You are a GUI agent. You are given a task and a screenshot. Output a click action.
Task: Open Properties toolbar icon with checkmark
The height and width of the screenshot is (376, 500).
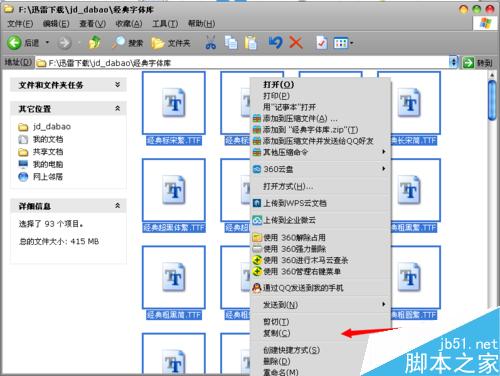(321, 43)
